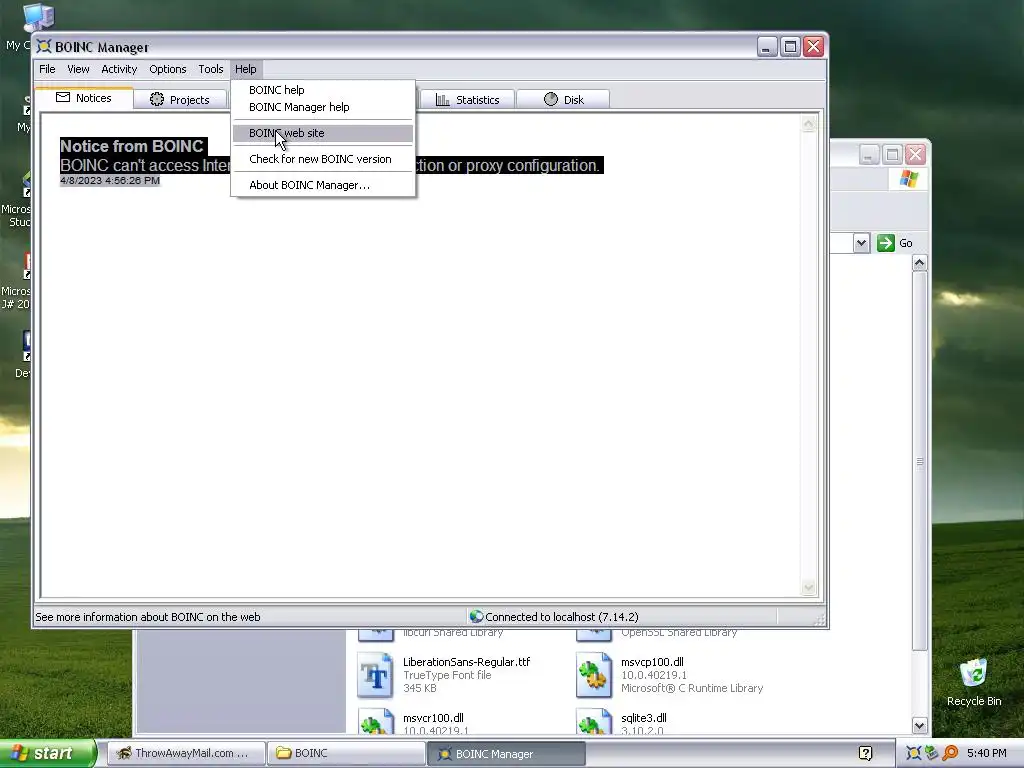Close the Help menu in the menu bar
Image resolution: width=1024 pixels, height=768 pixels.
246,69
